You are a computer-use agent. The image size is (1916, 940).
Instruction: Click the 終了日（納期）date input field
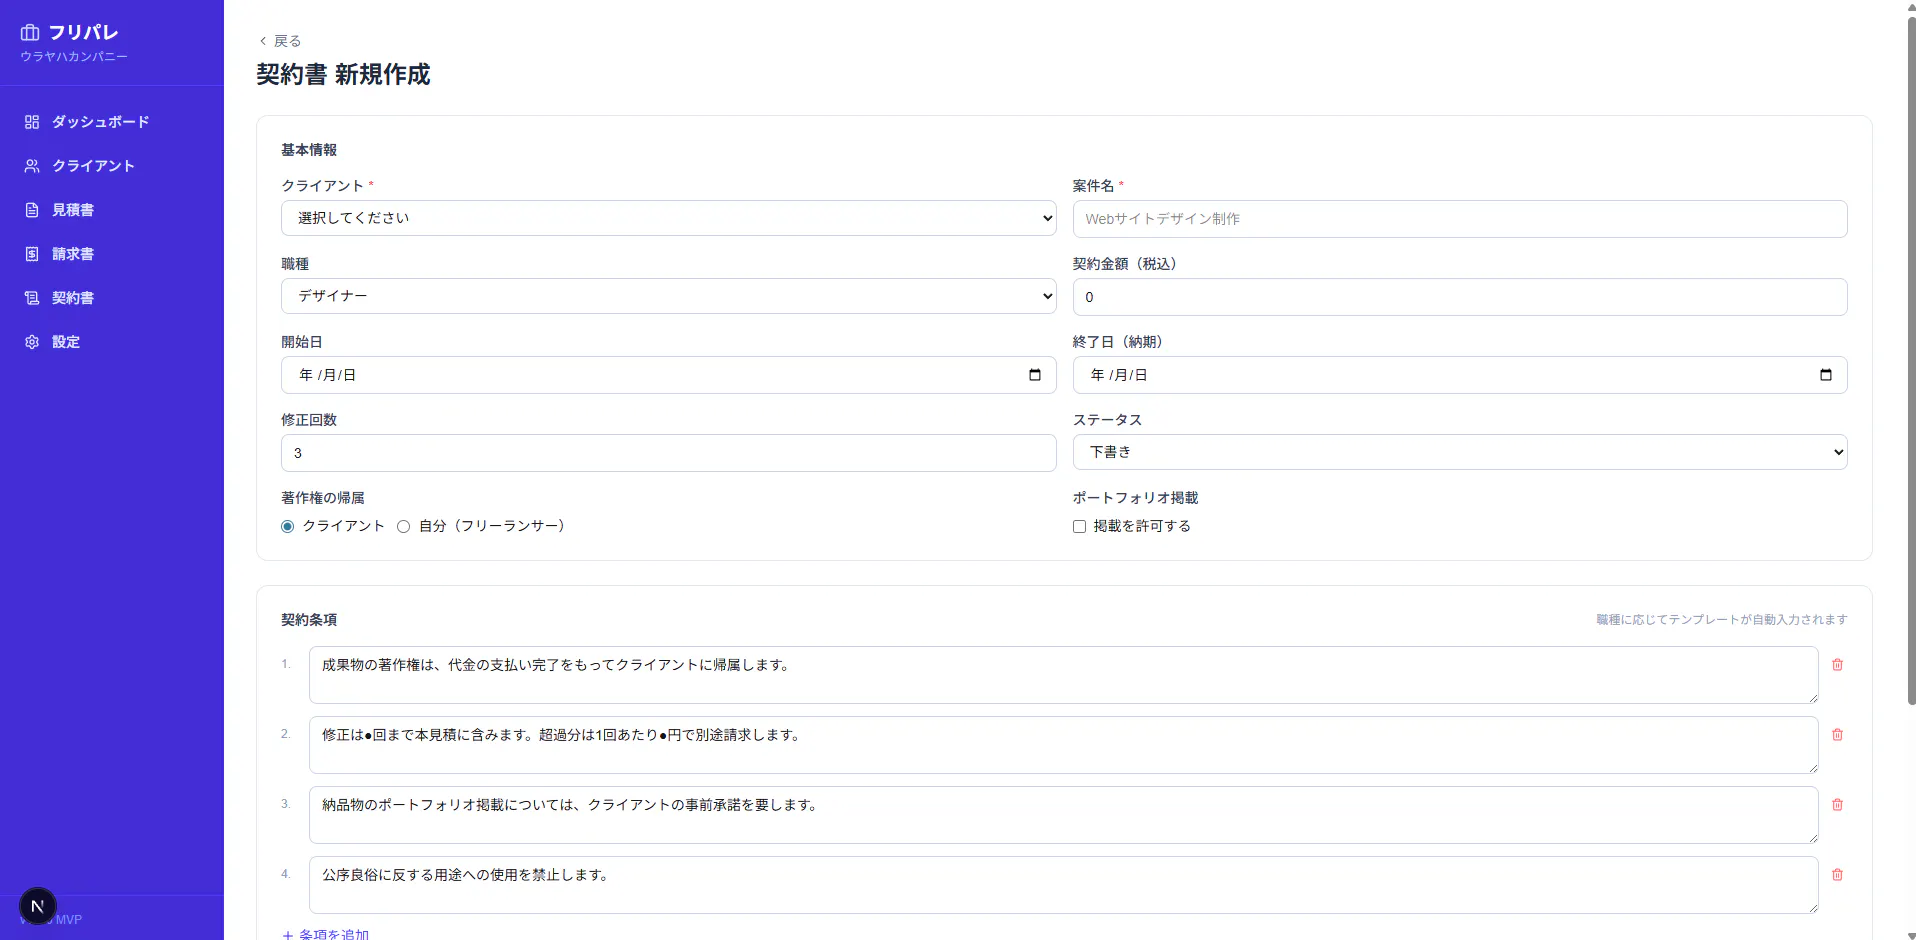1460,375
